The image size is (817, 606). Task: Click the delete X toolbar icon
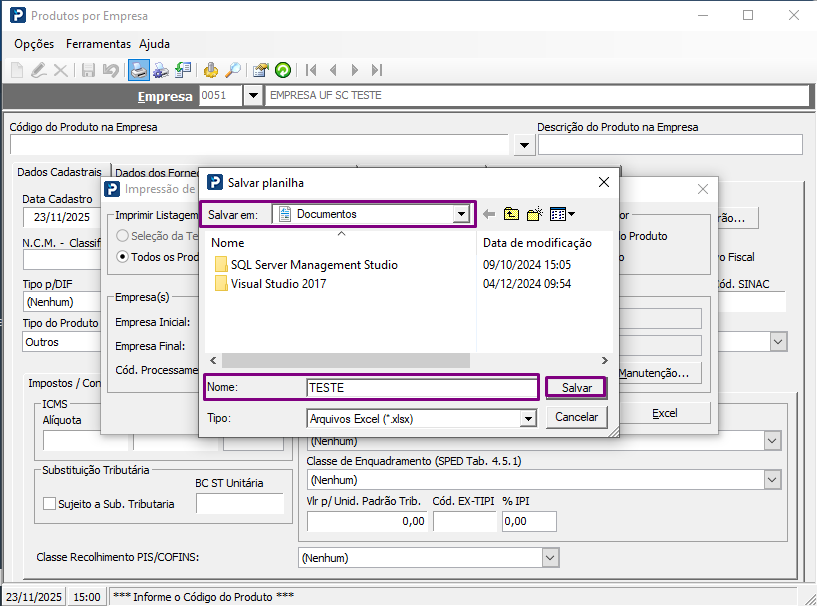[x=60, y=70]
